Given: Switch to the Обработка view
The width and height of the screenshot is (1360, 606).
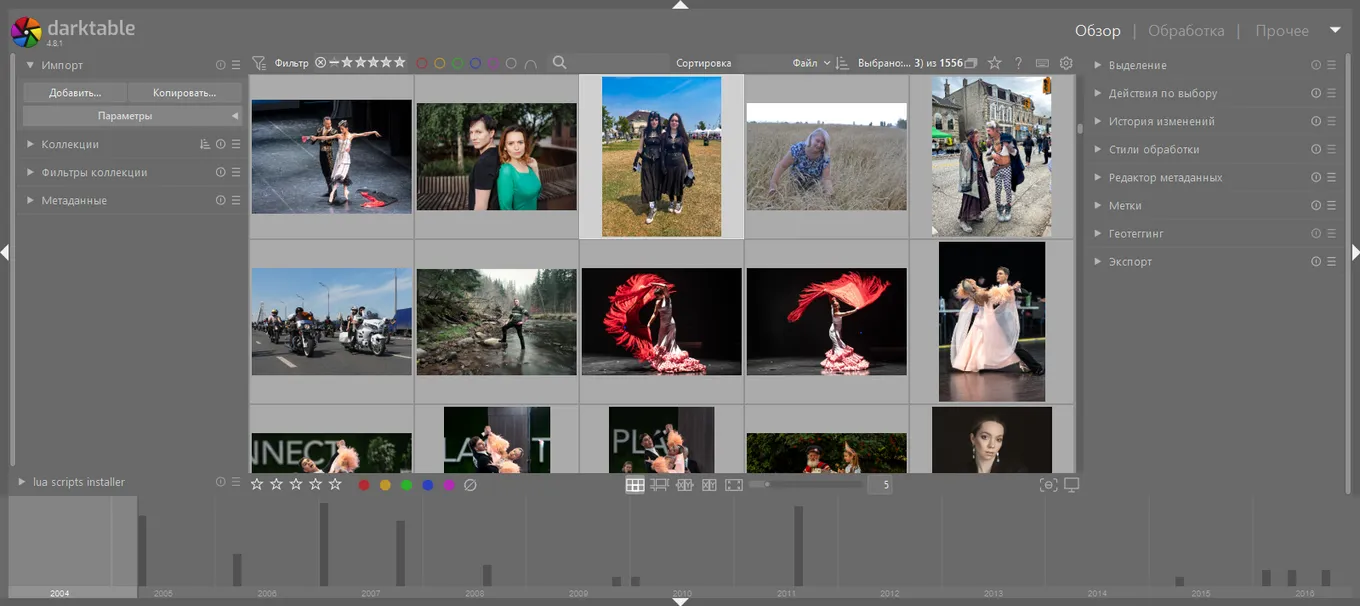Looking at the screenshot, I should point(1185,31).
